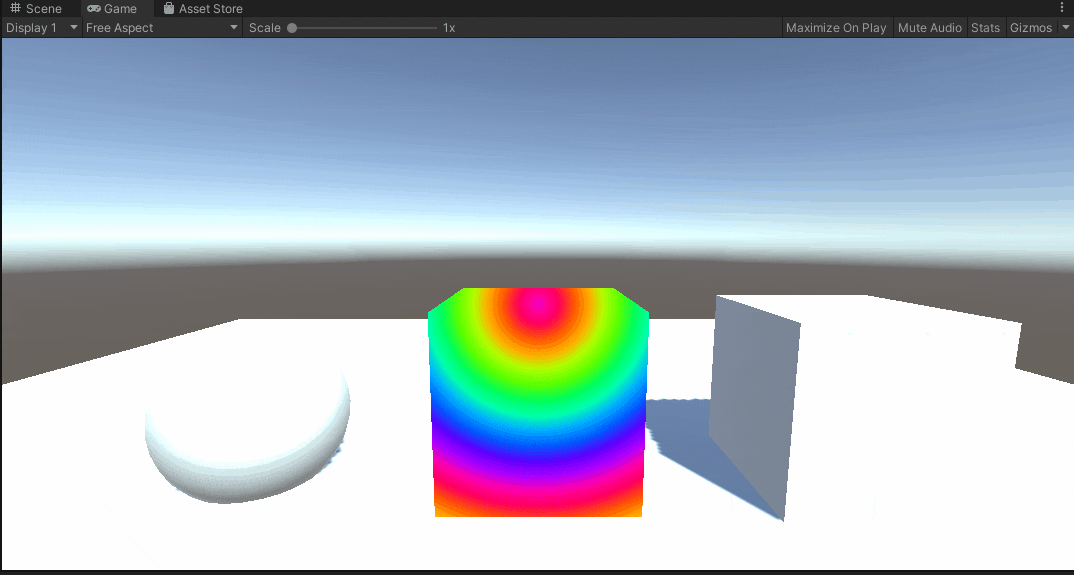The image size is (1074, 575).
Task: Toggle Gizmos visibility
Action: 1031,28
